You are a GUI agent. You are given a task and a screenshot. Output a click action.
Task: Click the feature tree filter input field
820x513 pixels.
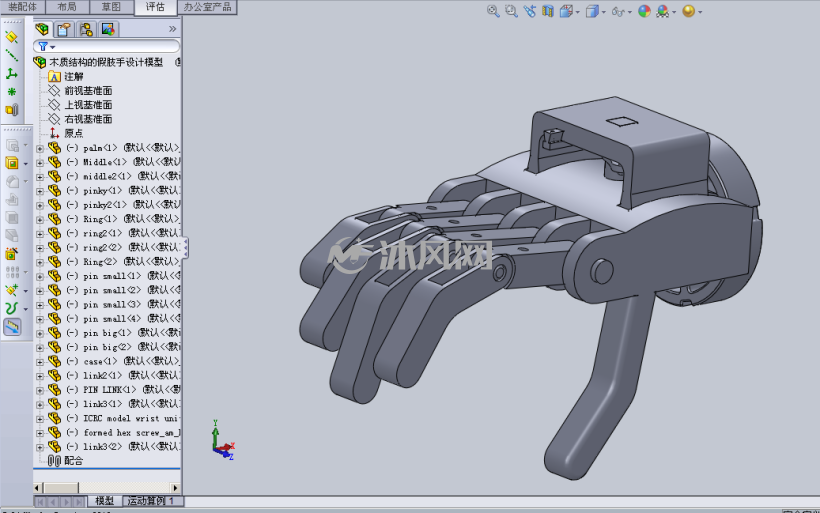click(106, 47)
